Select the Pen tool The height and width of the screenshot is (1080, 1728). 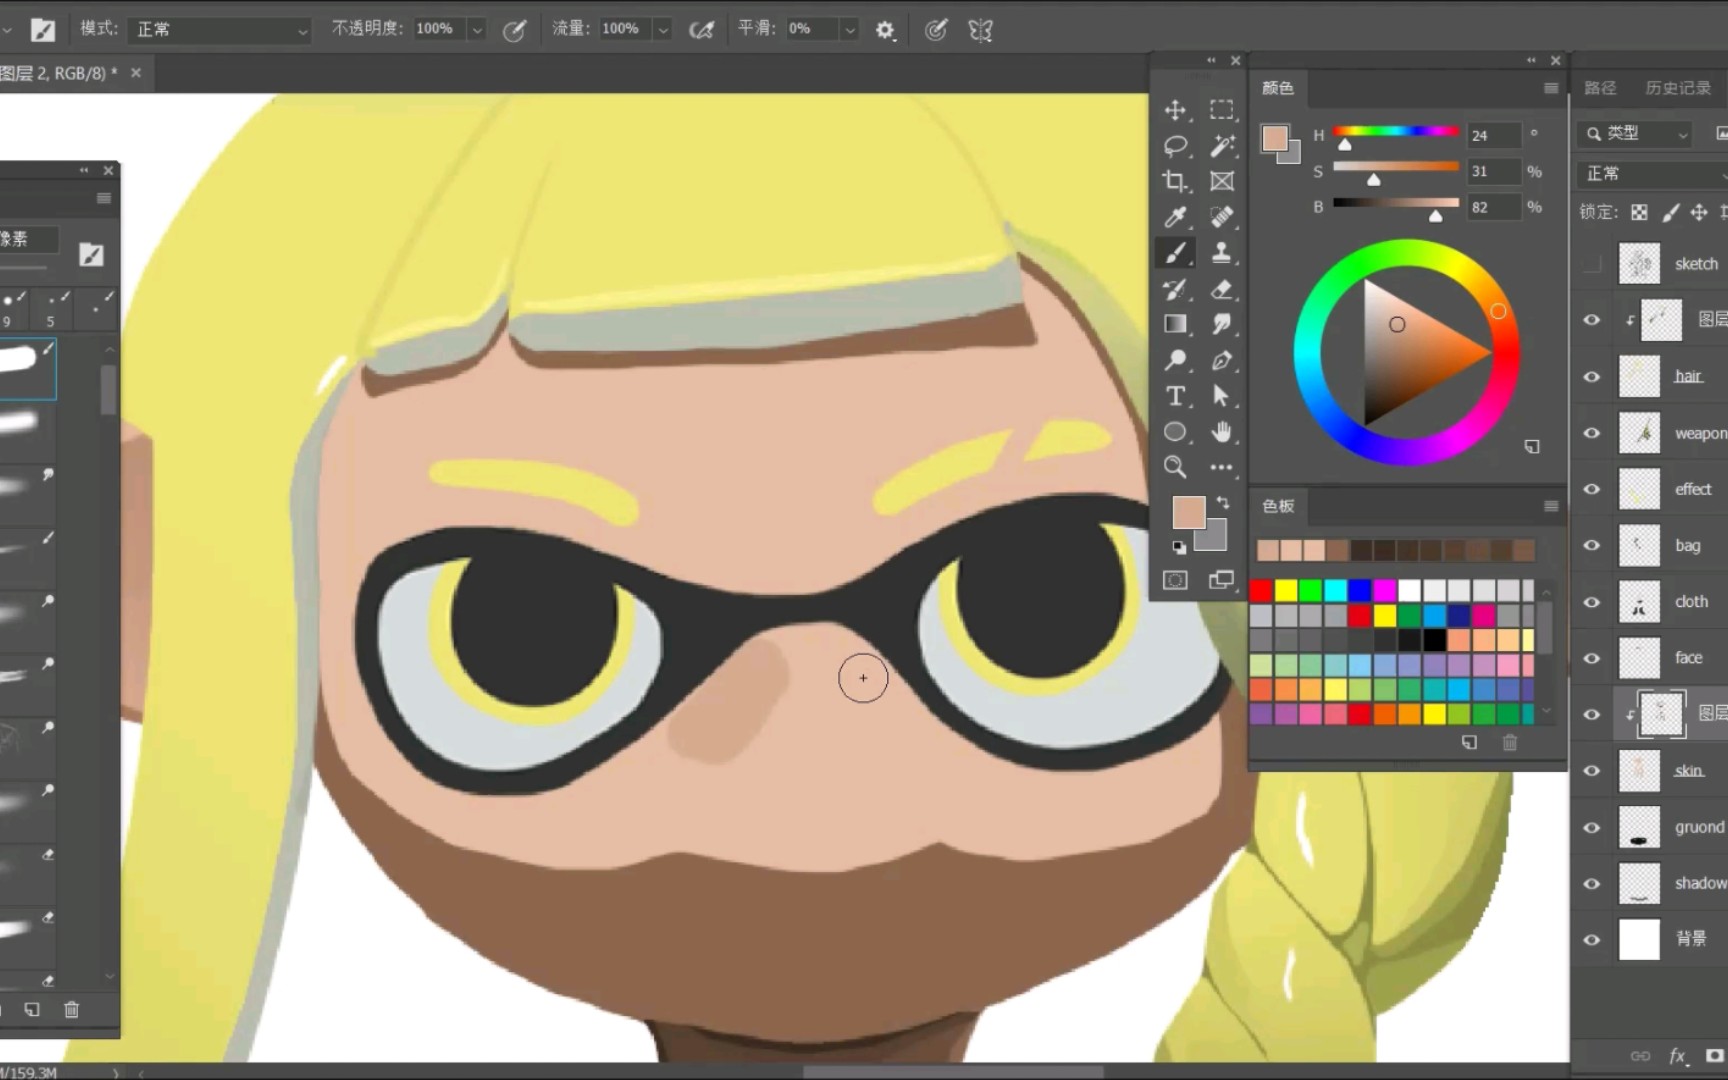click(1221, 360)
